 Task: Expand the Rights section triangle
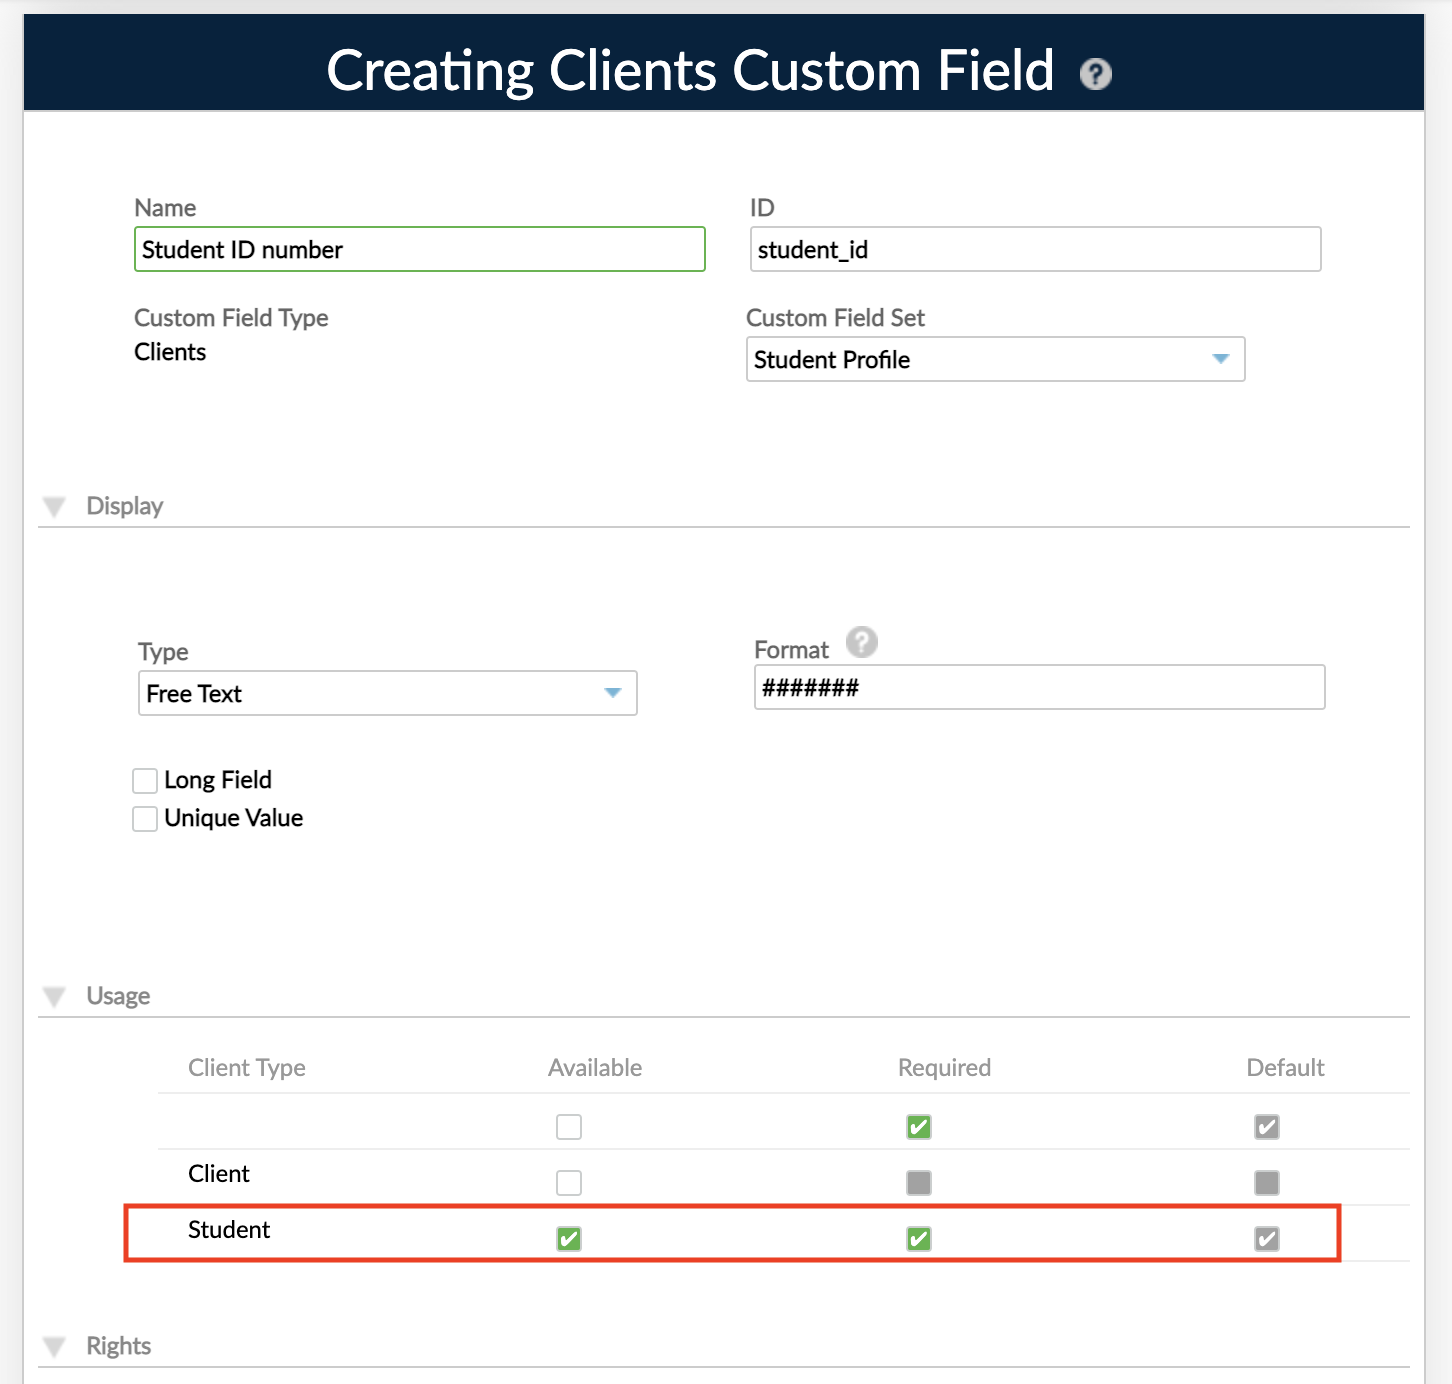54,1346
